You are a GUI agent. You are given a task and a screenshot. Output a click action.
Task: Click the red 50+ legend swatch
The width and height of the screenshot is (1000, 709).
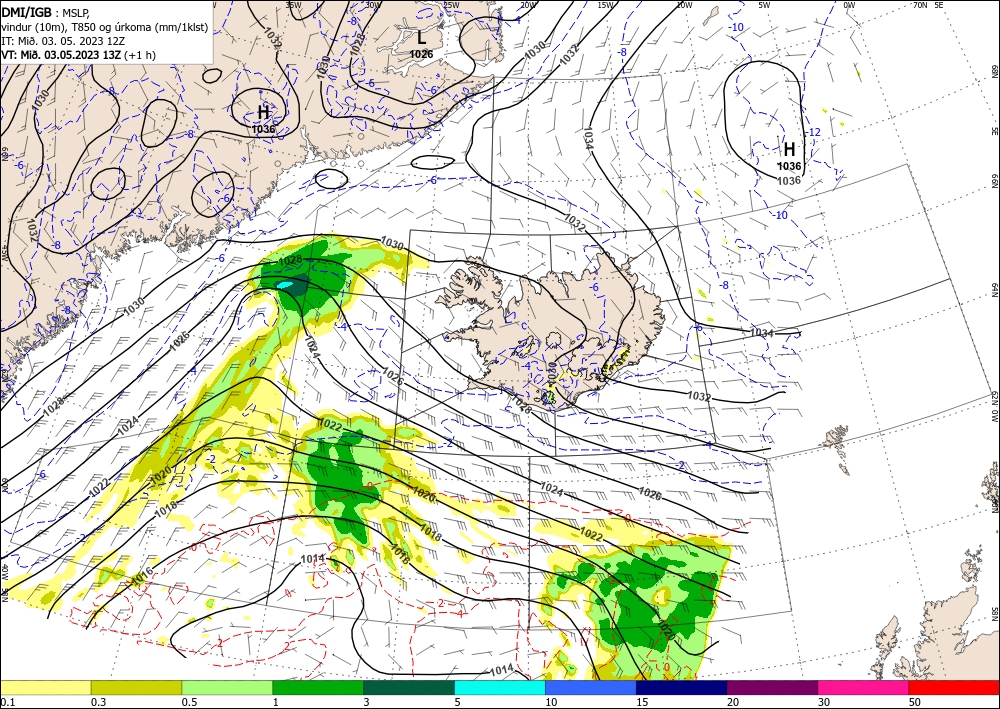pos(954,687)
